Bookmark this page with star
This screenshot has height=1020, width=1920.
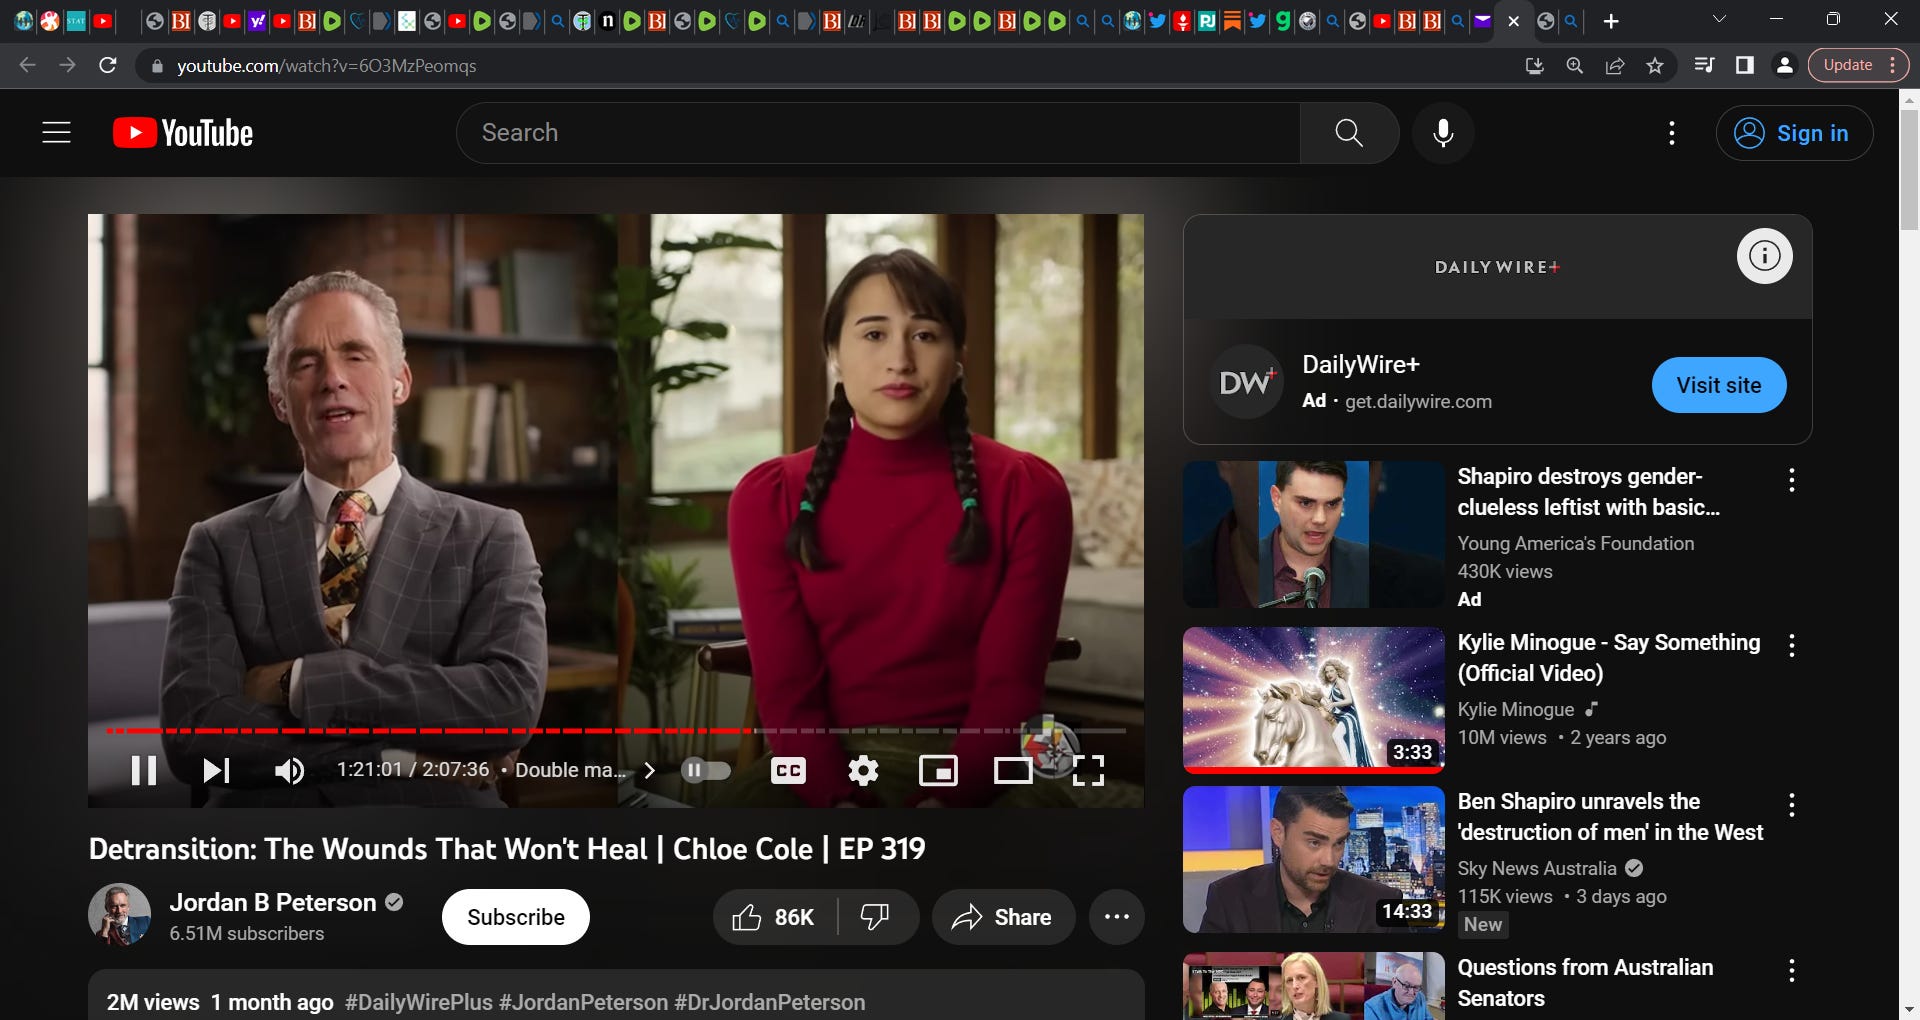1655,65
